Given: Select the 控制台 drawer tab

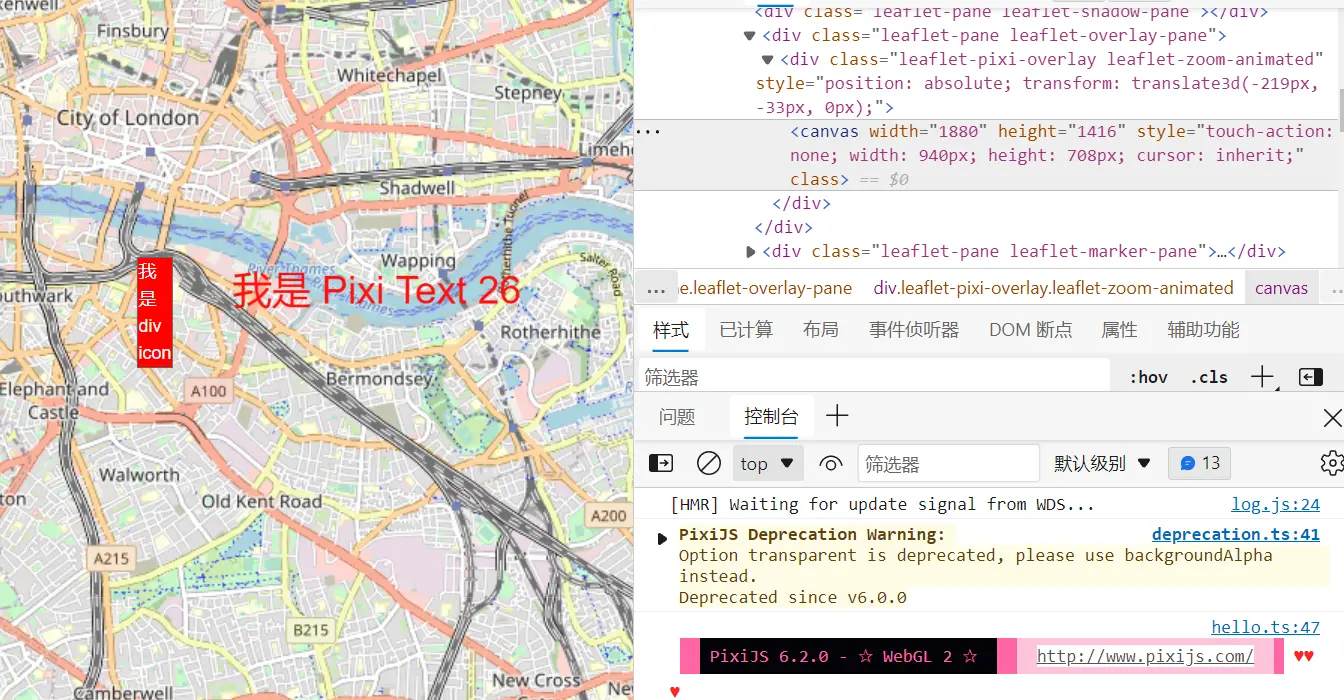Looking at the screenshot, I should pos(771,417).
